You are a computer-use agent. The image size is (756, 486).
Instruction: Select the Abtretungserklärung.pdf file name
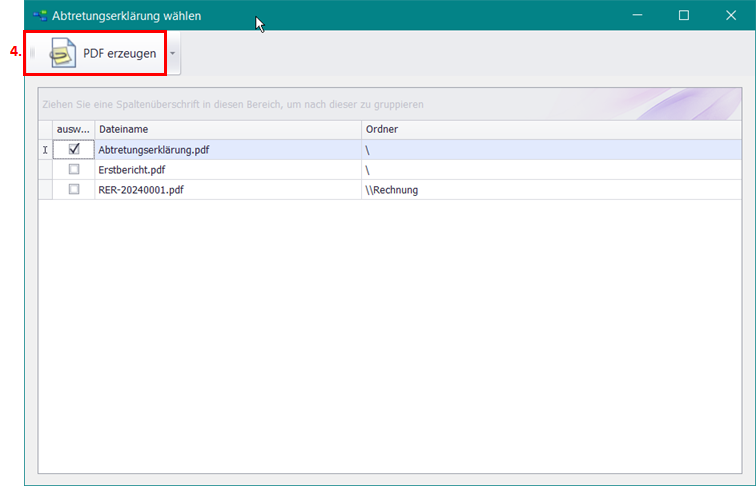(x=154, y=150)
